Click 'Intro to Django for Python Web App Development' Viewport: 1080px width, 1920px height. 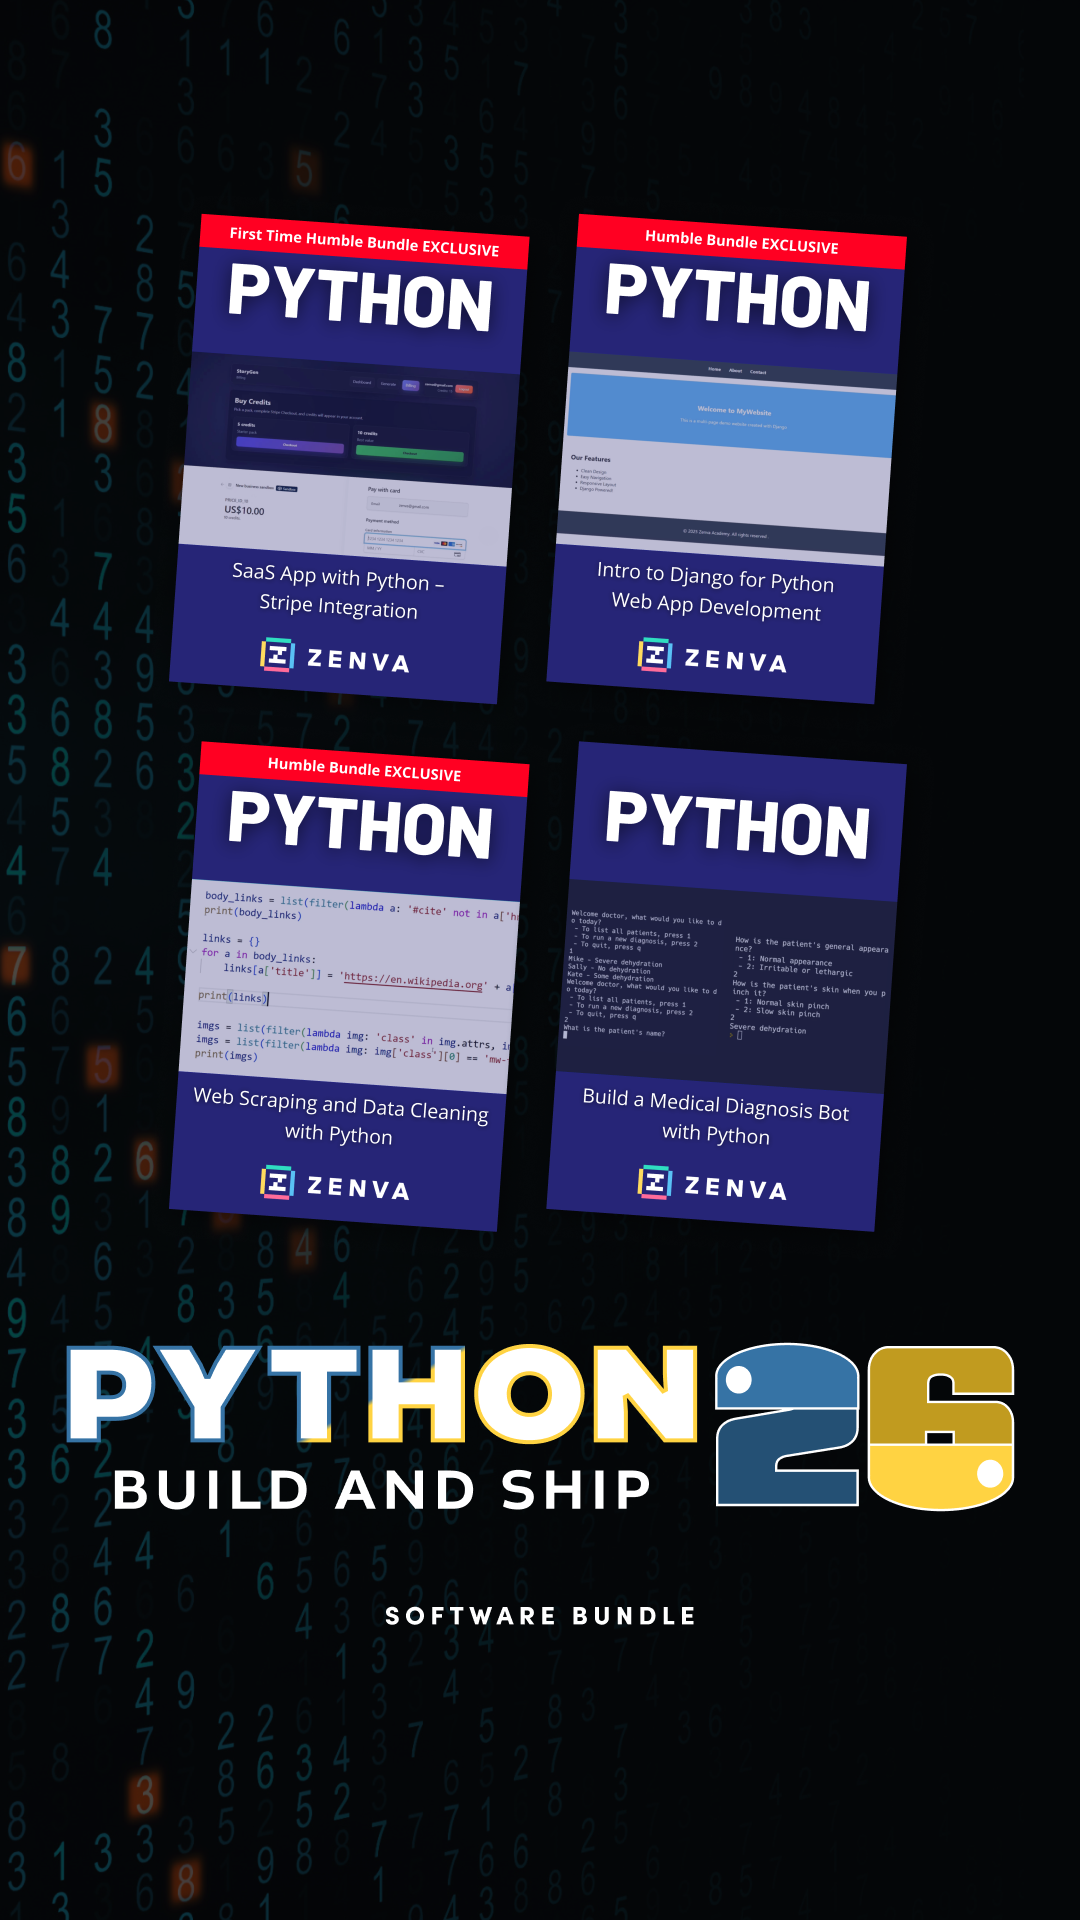[716, 591]
